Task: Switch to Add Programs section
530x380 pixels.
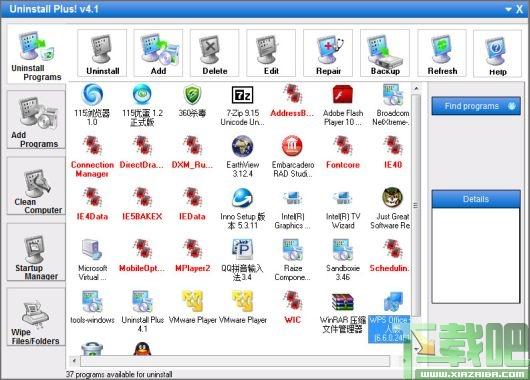Action: click(x=36, y=120)
